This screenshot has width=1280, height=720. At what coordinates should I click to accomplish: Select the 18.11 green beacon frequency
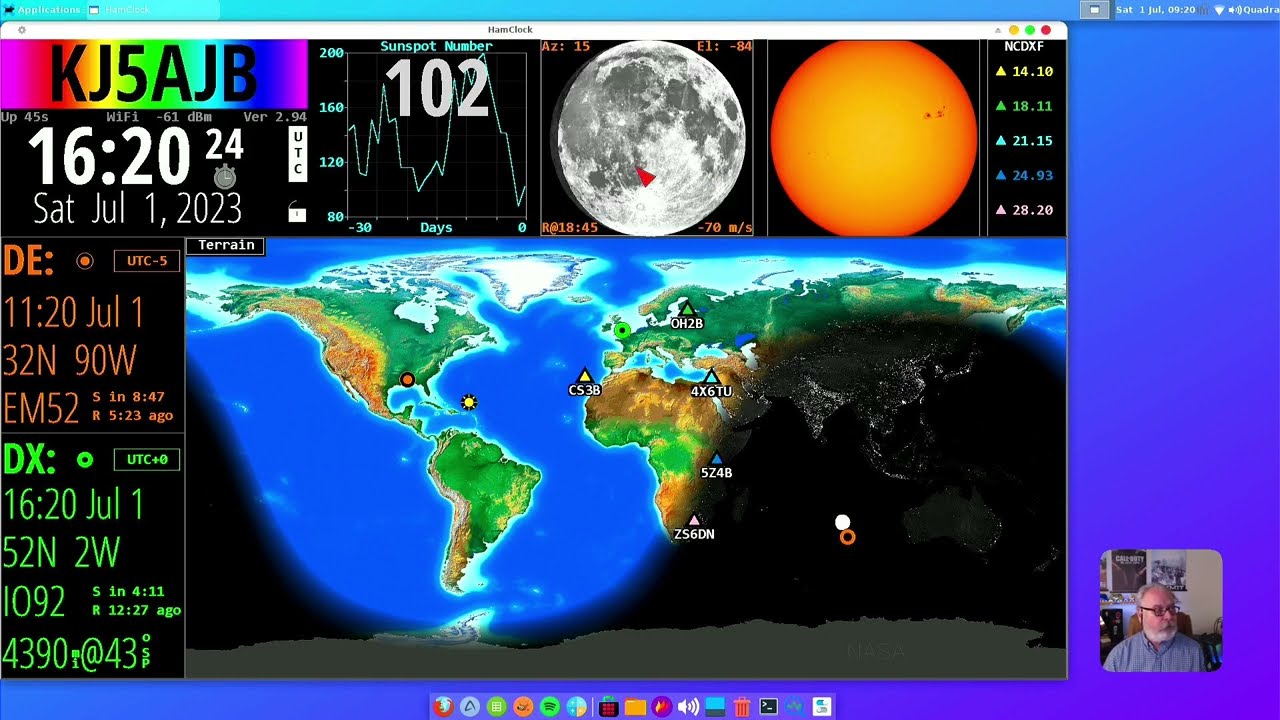tap(1022, 106)
